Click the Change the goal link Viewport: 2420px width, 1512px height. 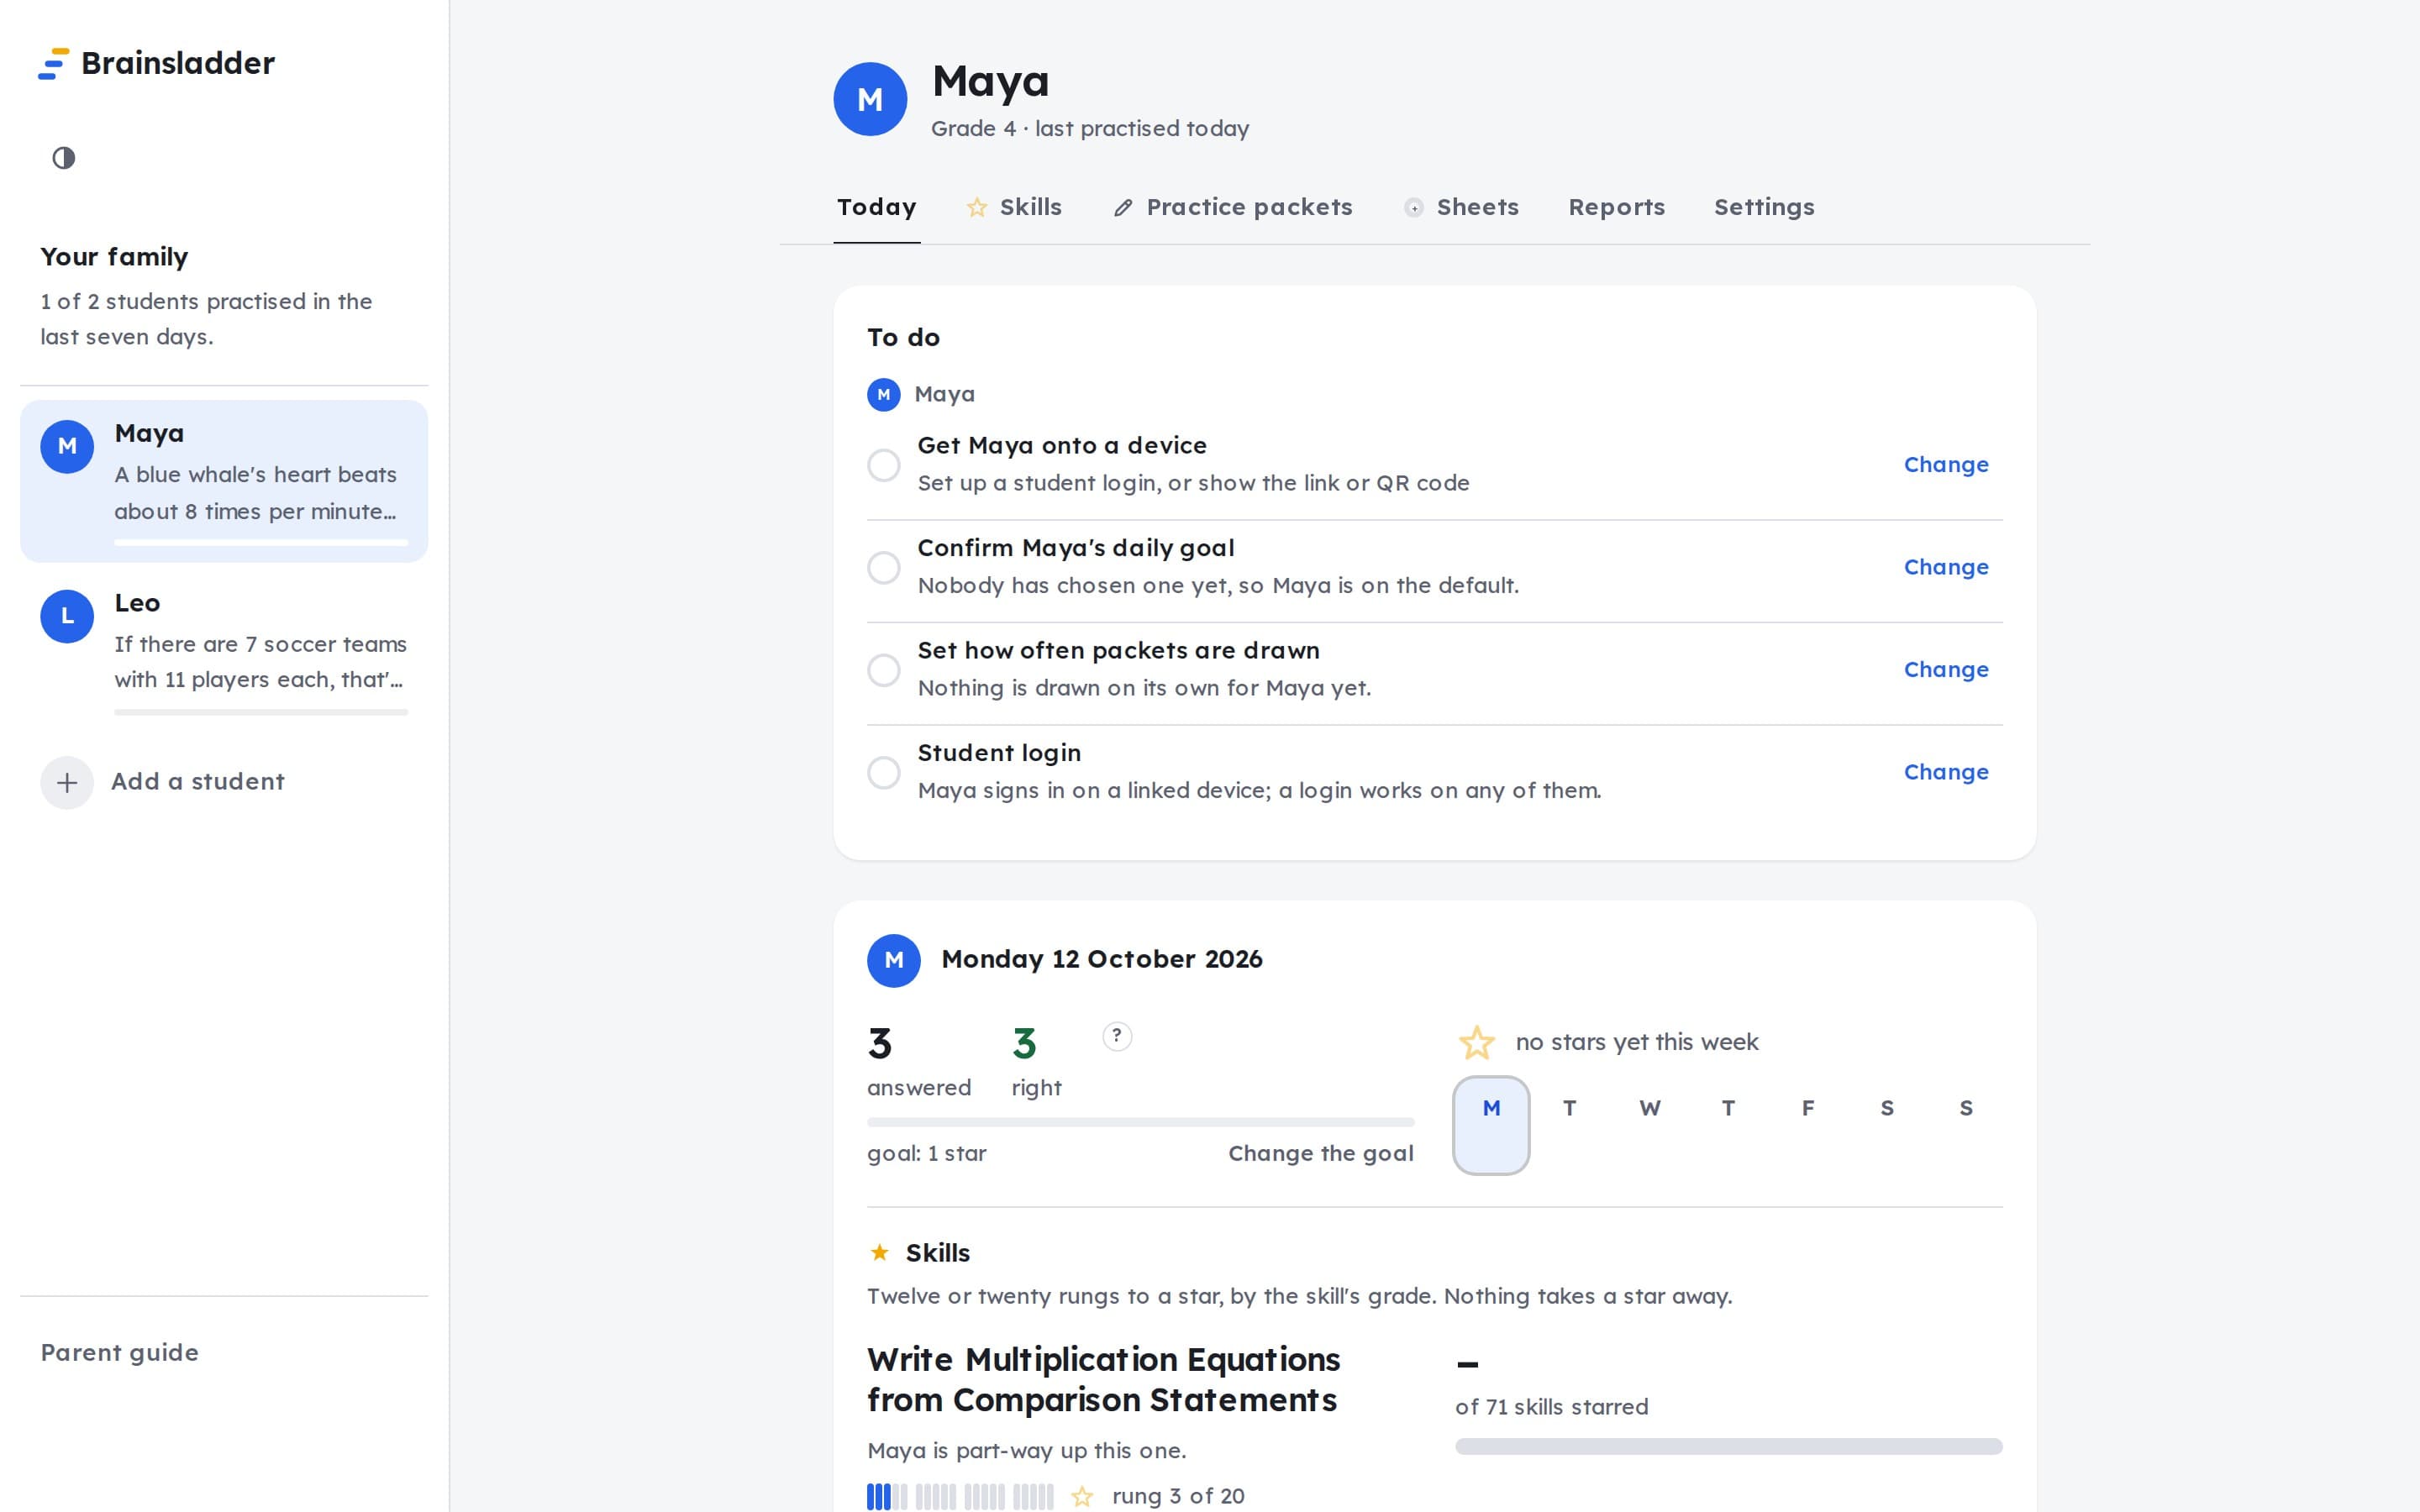pyautogui.click(x=1321, y=1153)
